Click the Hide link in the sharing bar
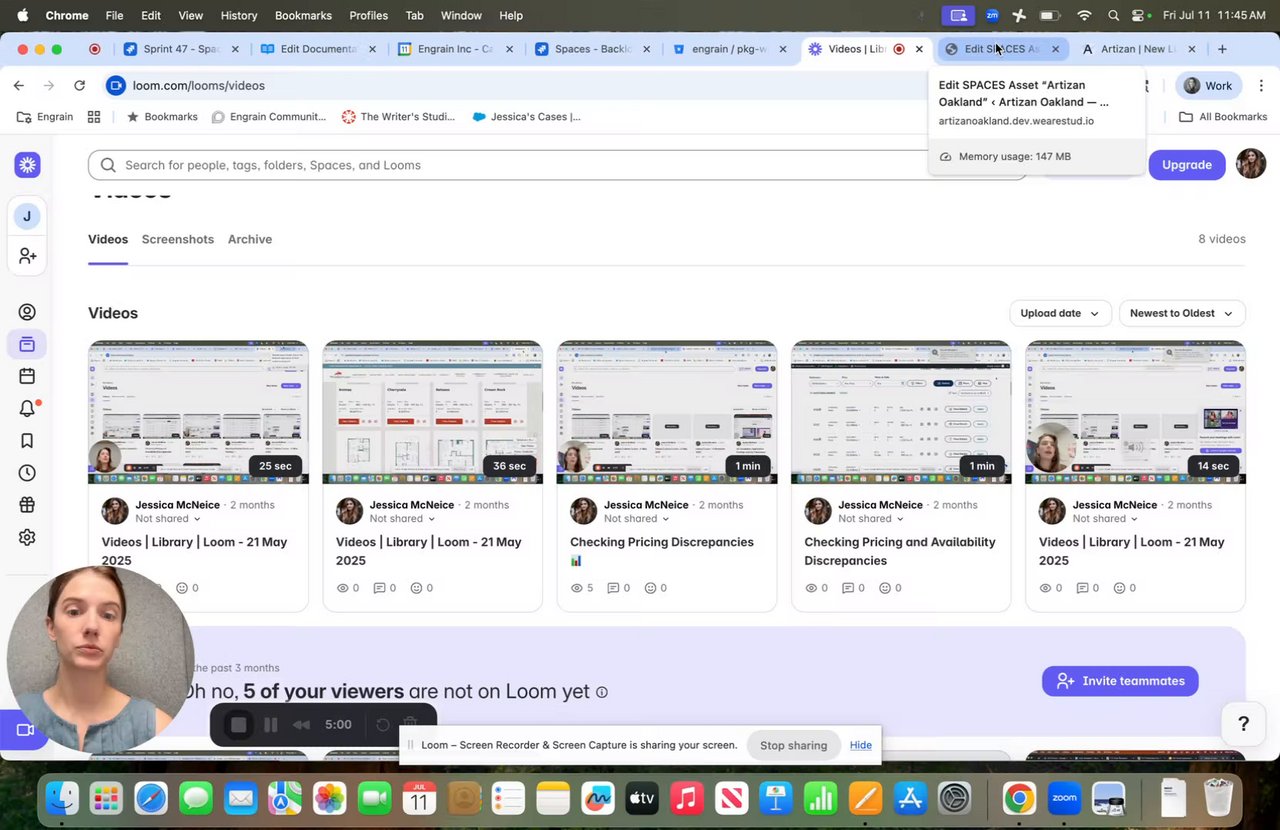The height and width of the screenshot is (830, 1280). 861,745
